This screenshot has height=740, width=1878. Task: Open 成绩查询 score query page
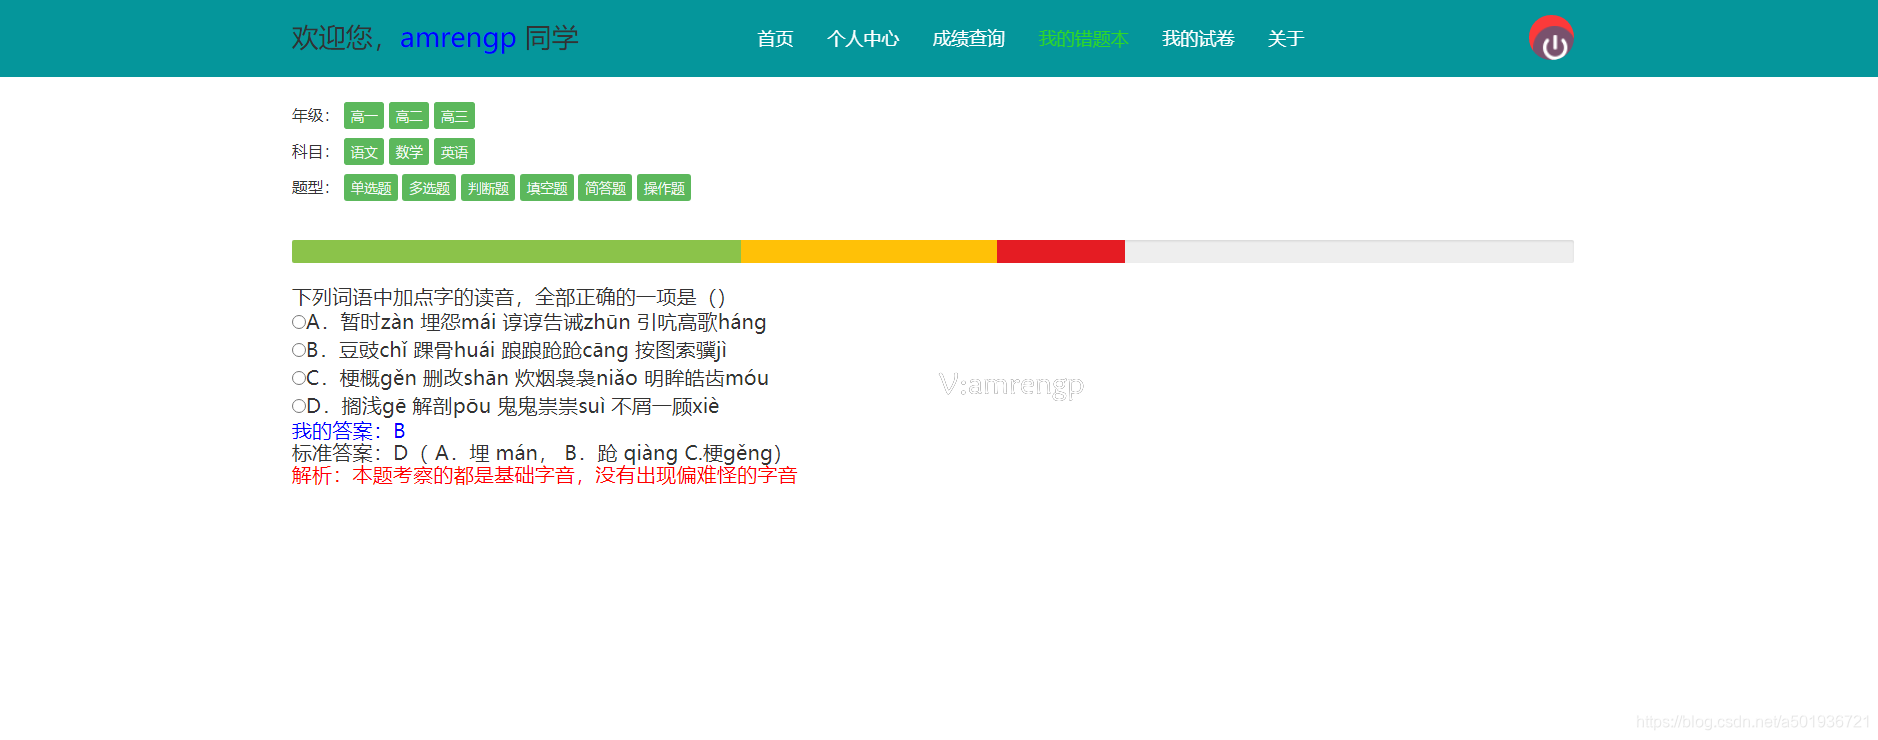(968, 39)
